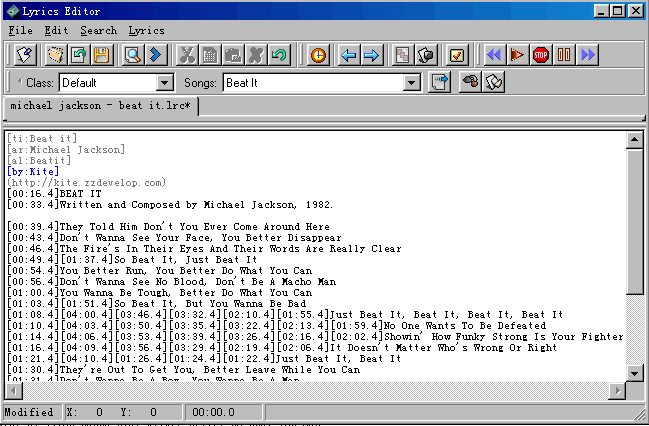Rewind with the double left arrows

[x=494, y=55]
